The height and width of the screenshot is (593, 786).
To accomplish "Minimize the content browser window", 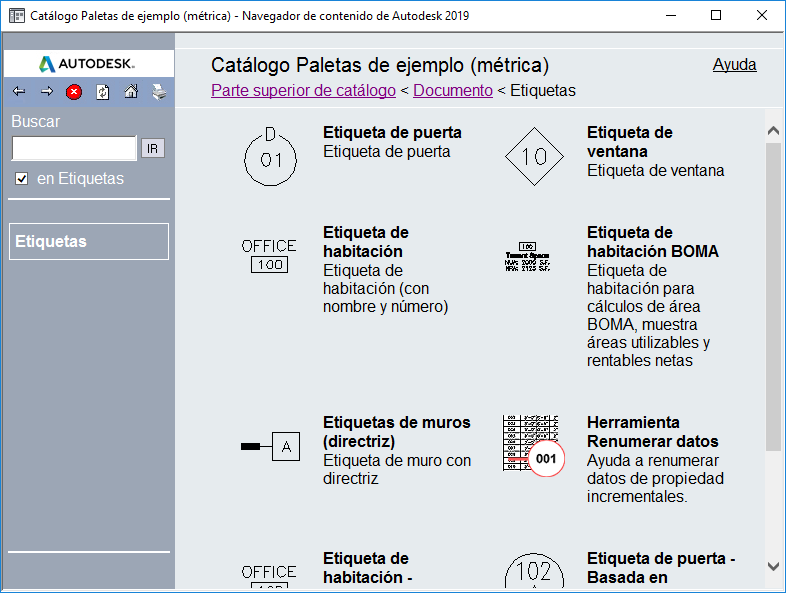I will pyautogui.click(x=671, y=16).
